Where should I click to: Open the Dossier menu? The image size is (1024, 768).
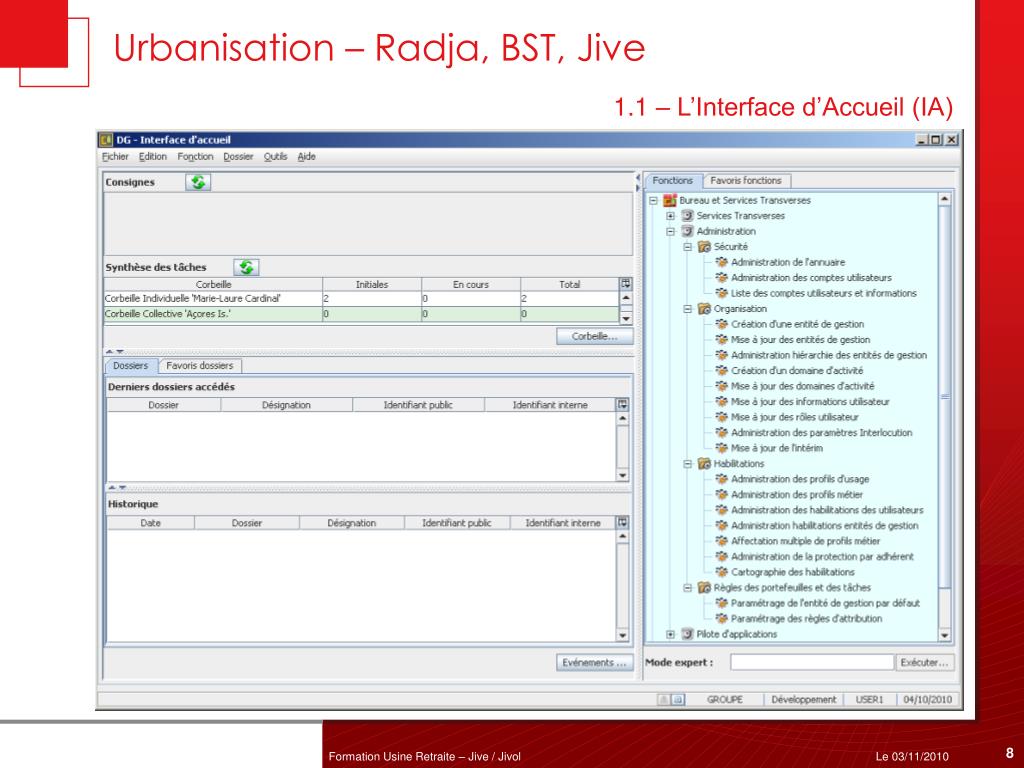238,157
